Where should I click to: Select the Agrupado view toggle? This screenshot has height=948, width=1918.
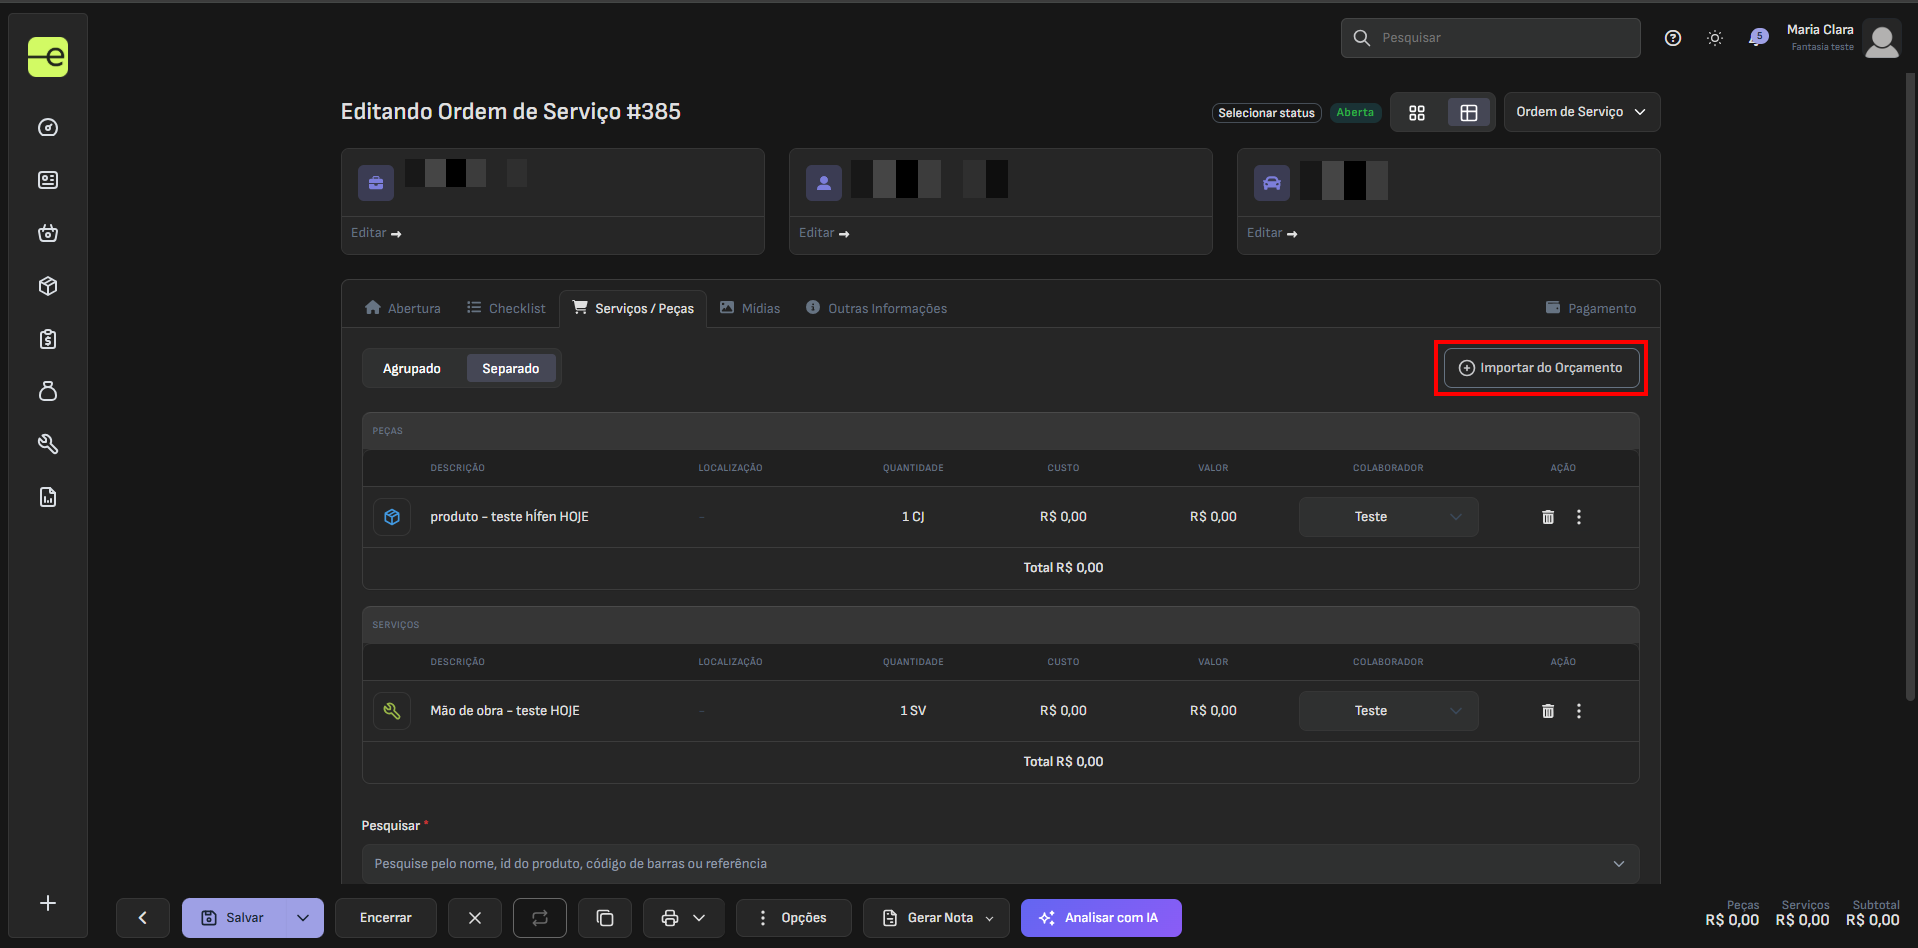[x=412, y=369]
